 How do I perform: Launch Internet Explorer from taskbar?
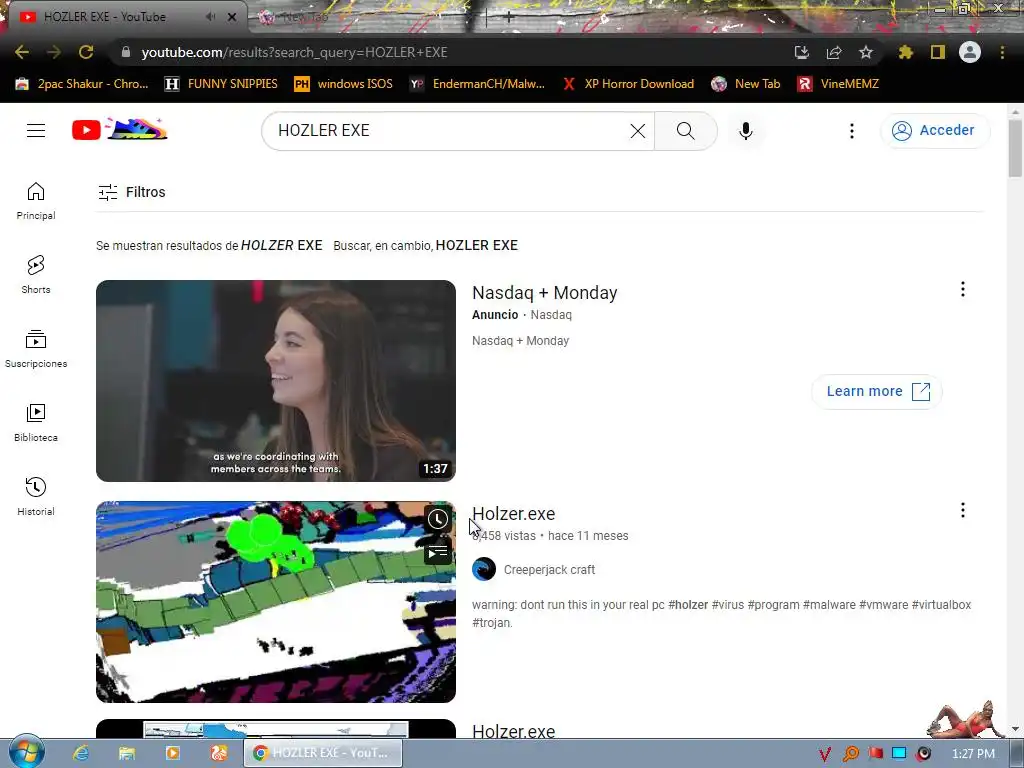[81, 753]
